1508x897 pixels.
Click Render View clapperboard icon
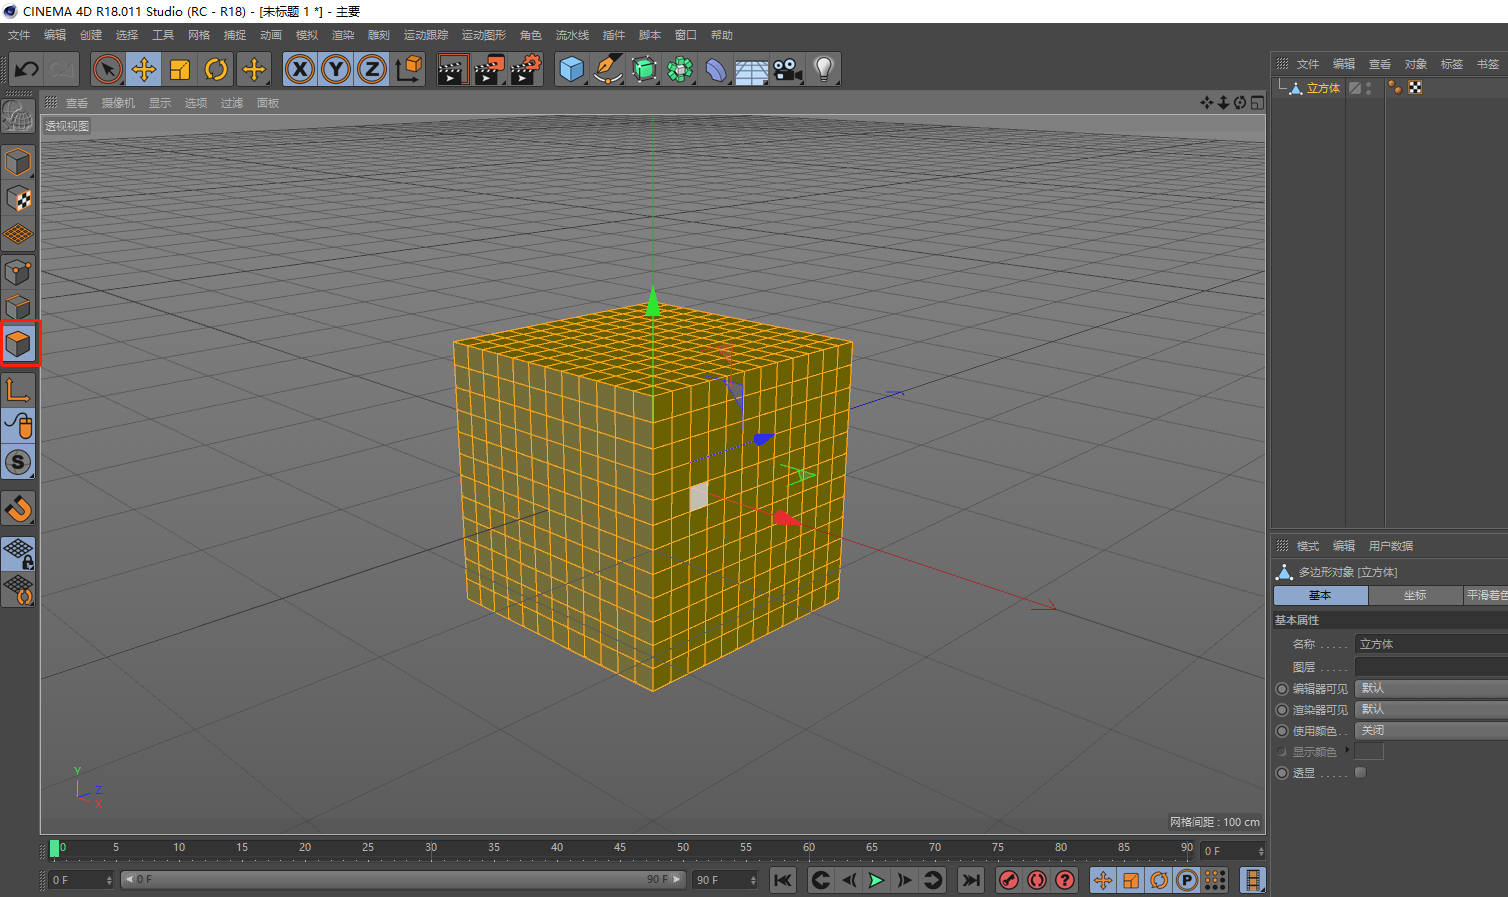(453, 69)
